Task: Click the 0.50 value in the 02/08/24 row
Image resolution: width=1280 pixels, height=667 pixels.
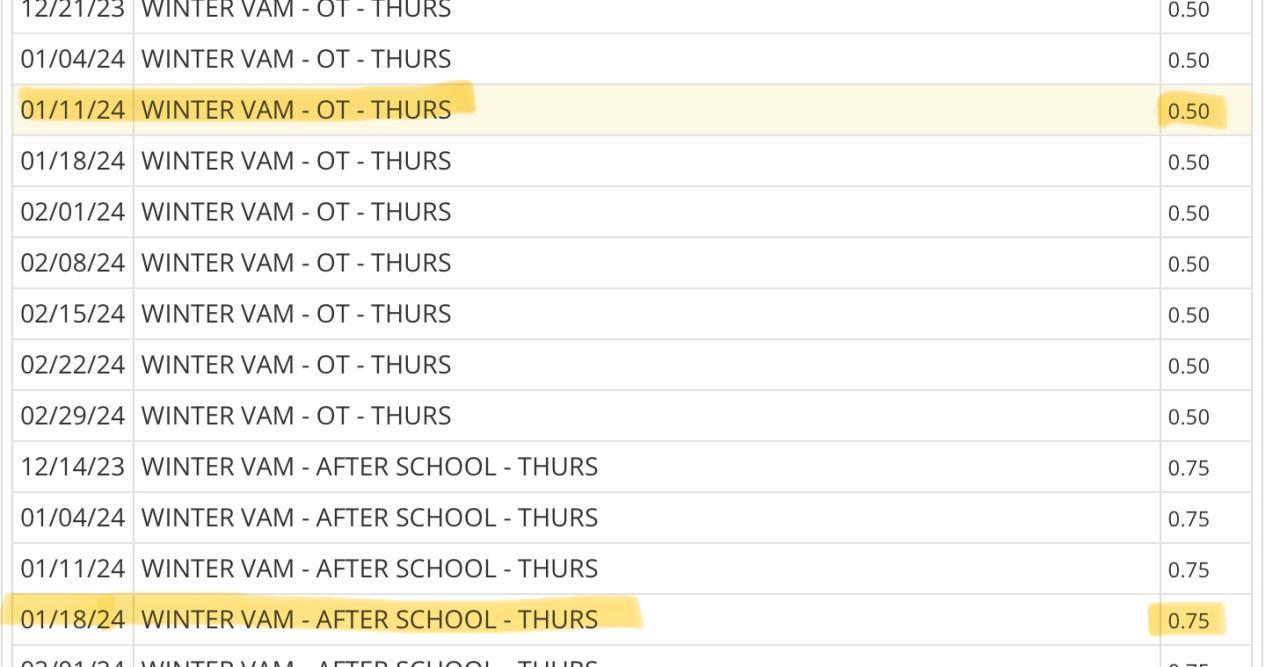Action: click(x=1188, y=264)
